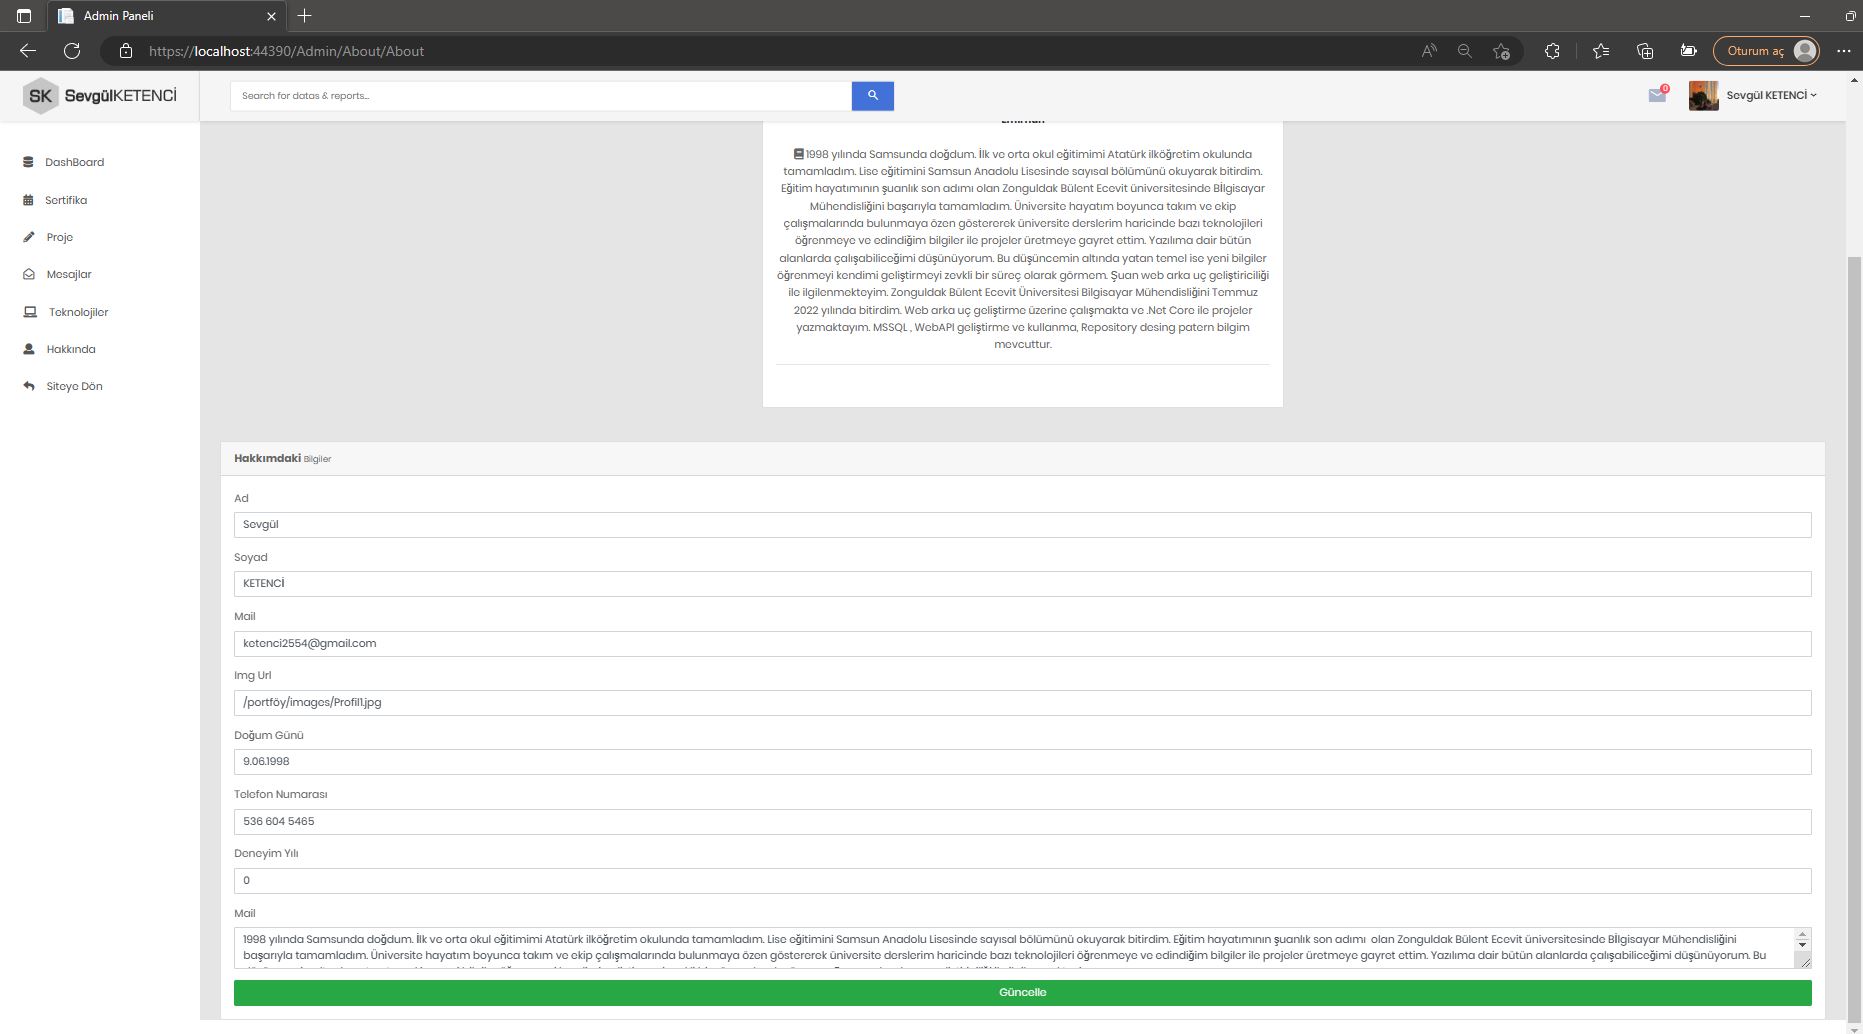Add page to favorites star-plus icon
This screenshot has height=1034, width=1863.
point(1500,51)
